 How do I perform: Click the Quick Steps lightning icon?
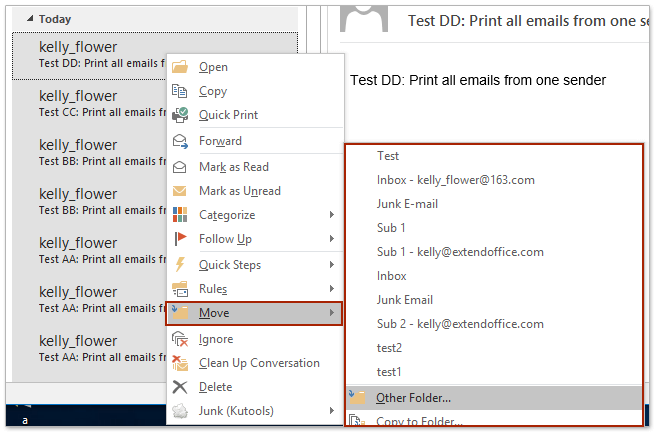pyautogui.click(x=180, y=265)
